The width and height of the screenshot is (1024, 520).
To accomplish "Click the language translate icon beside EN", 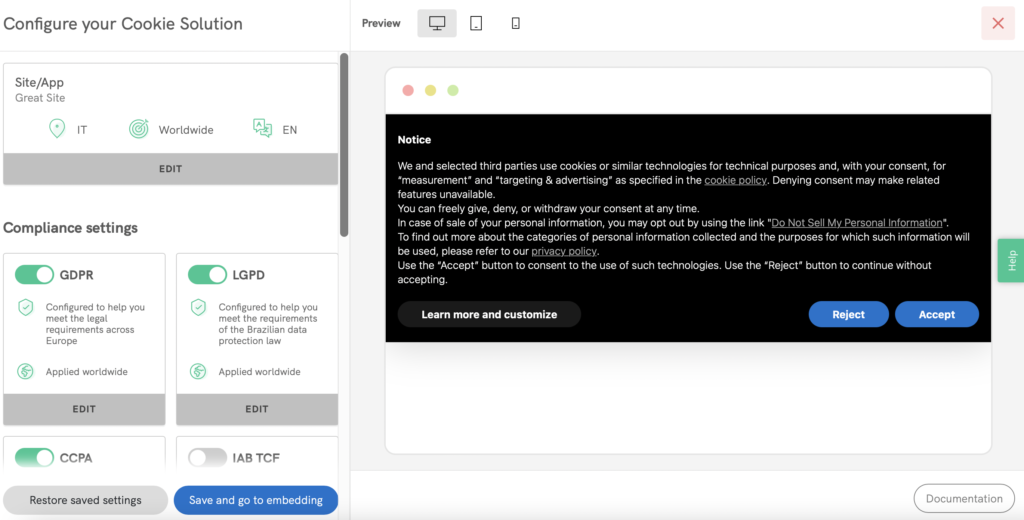I will pos(262,128).
